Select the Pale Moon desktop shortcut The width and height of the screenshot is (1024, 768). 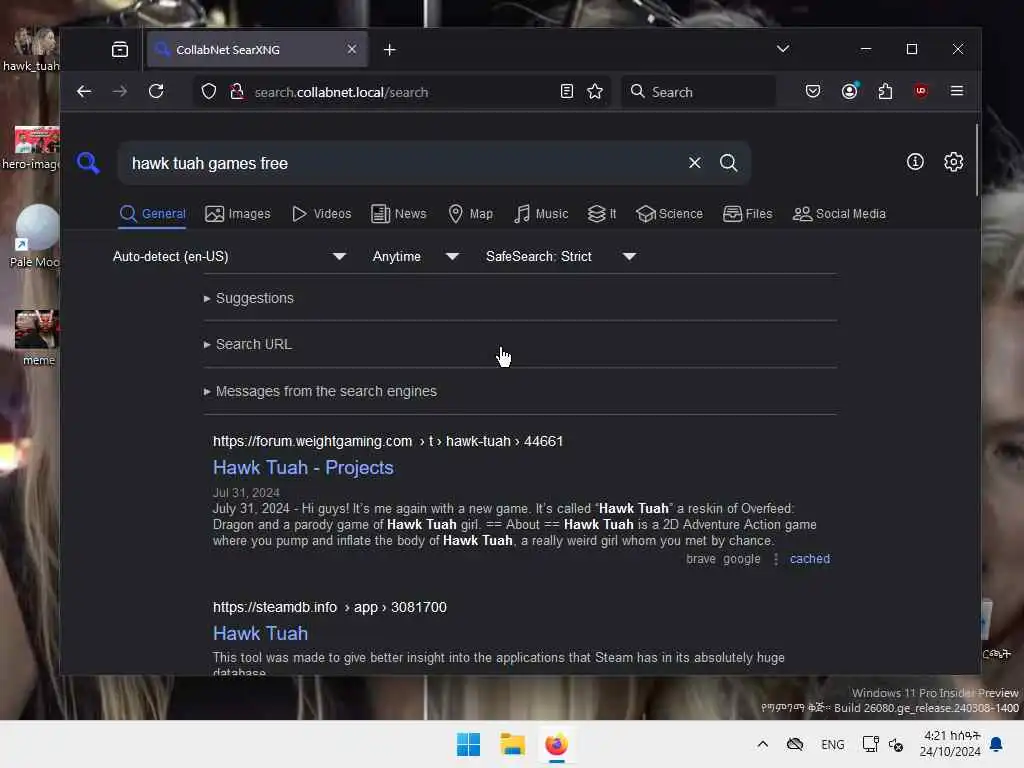pos(34,236)
